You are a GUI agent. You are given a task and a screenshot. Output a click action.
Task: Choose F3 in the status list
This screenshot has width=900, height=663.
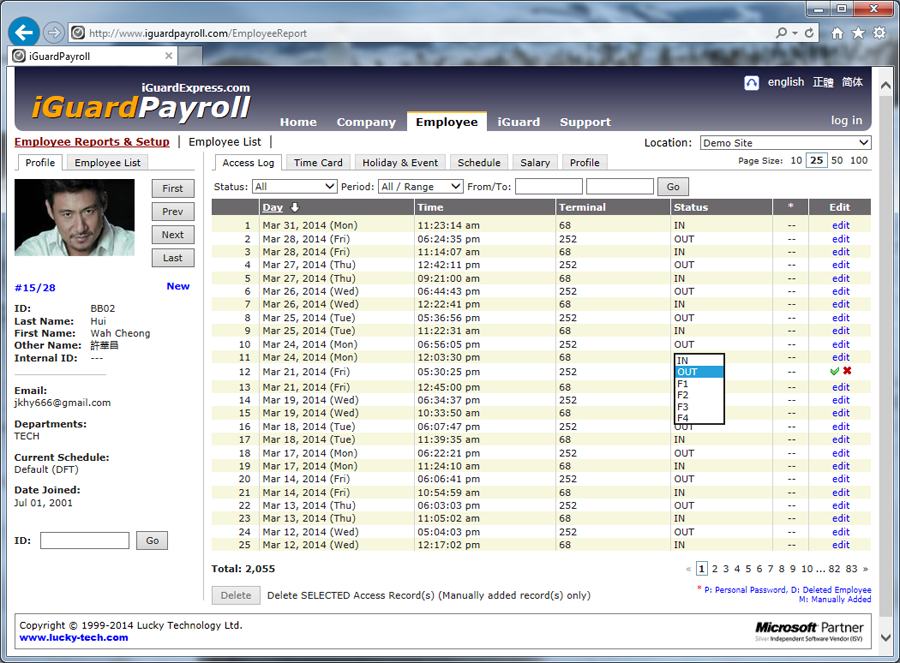point(699,406)
